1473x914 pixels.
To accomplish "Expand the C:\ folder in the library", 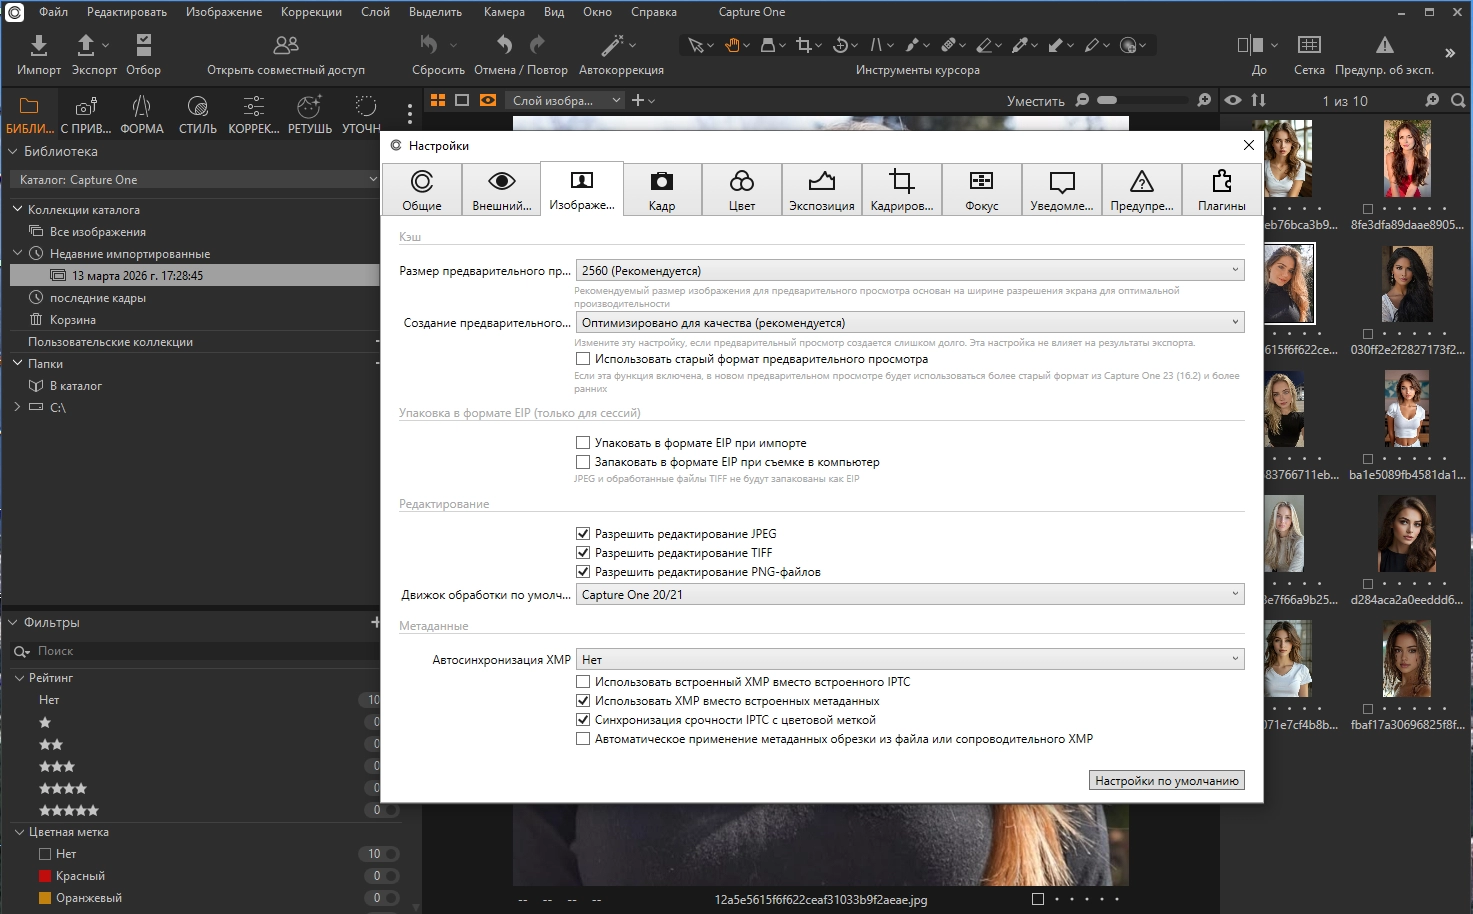I will tap(17, 408).
